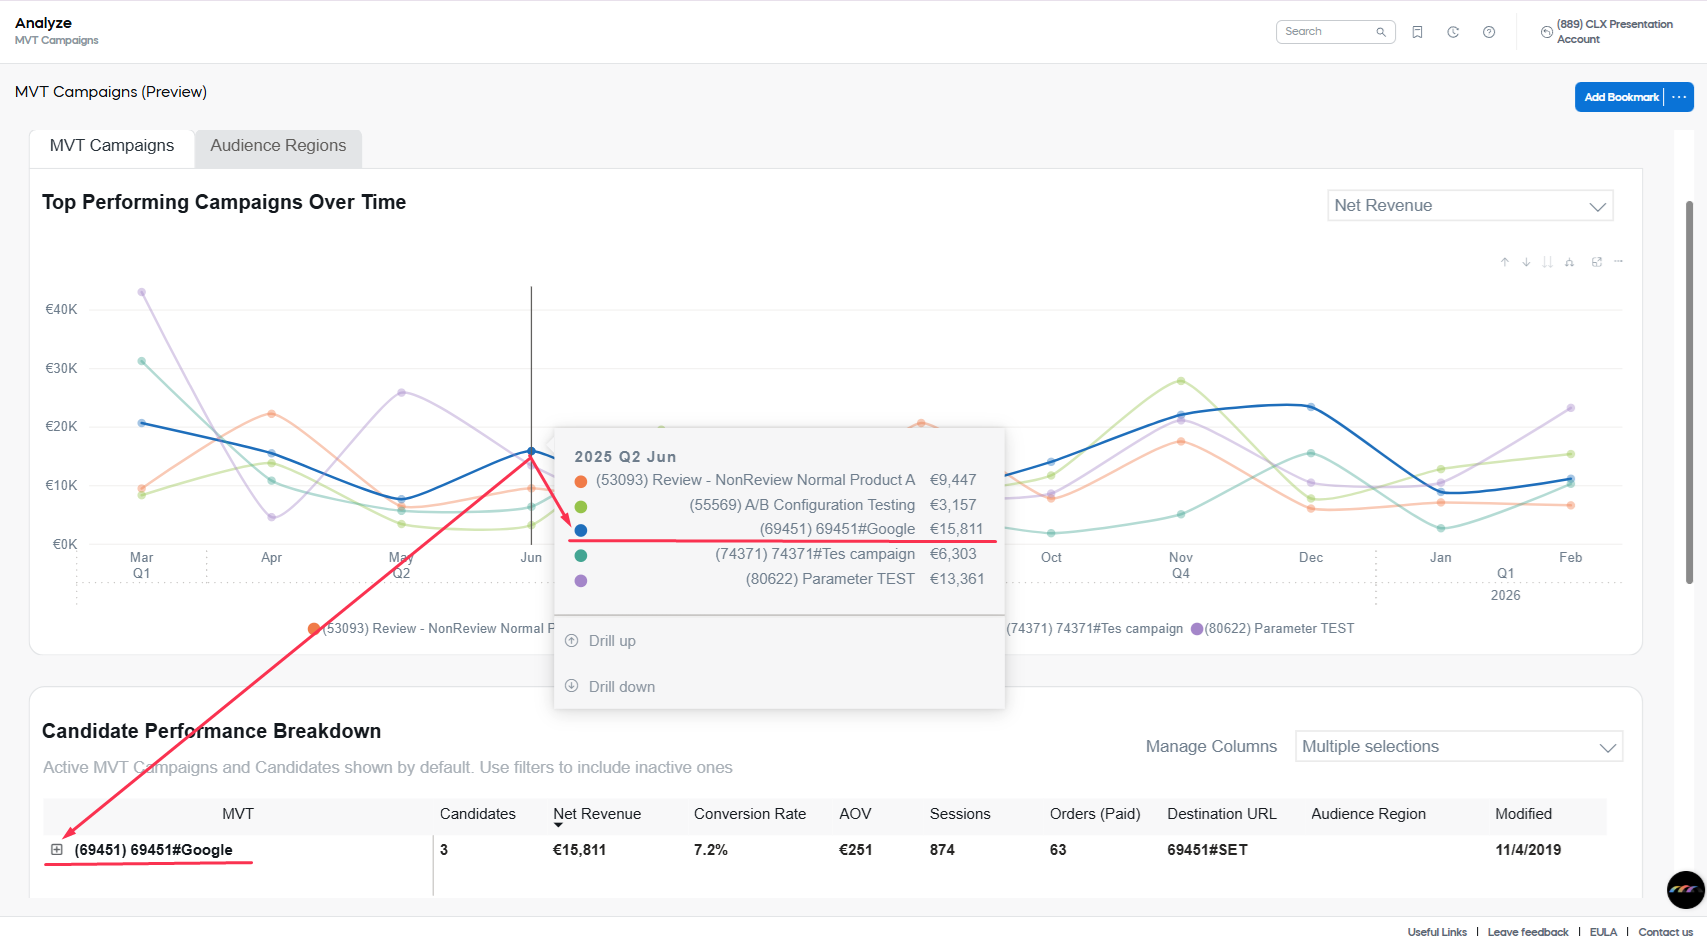Click the history clock icon

click(x=1453, y=32)
